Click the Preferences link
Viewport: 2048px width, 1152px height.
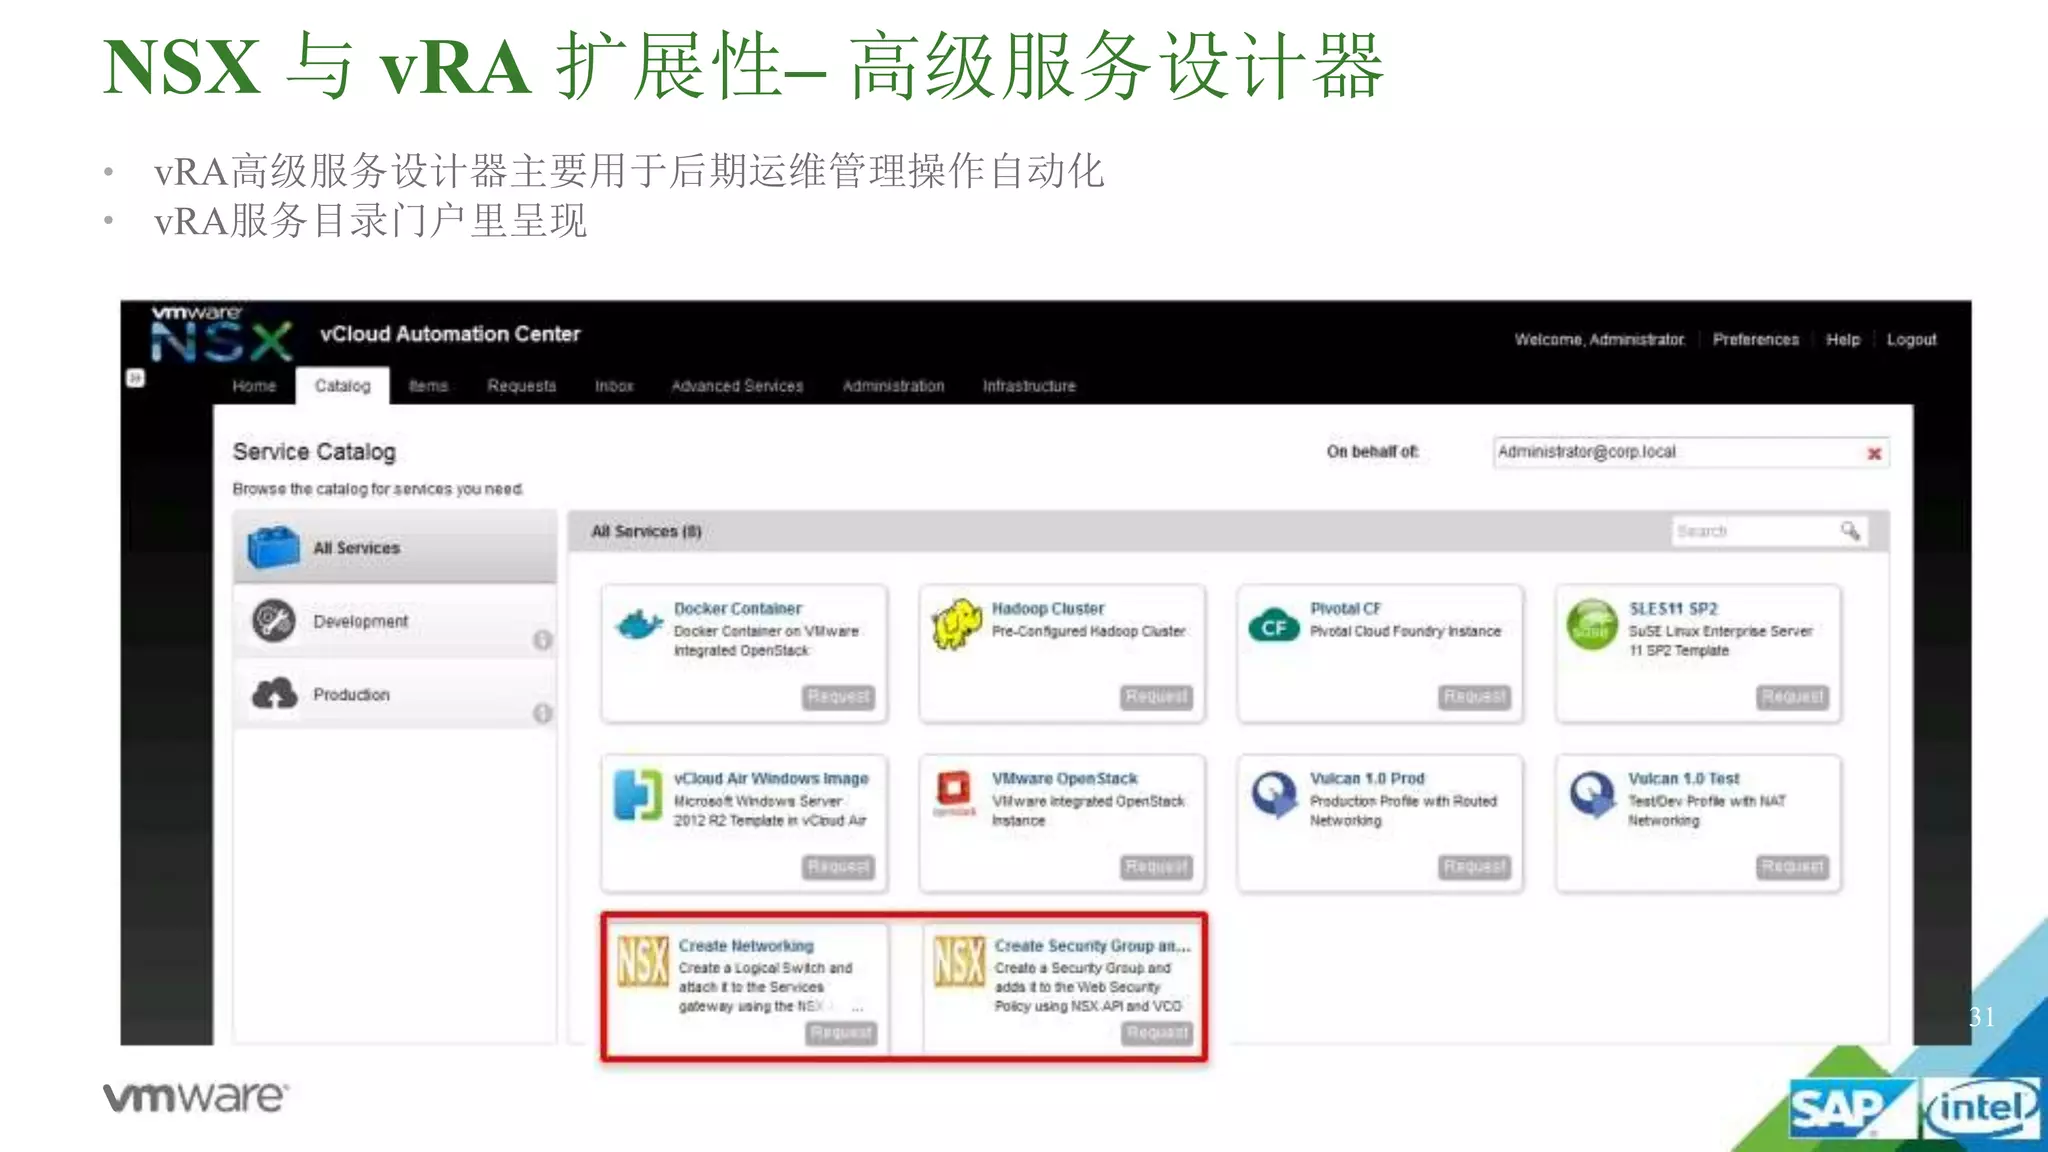[x=1755, y=340]
